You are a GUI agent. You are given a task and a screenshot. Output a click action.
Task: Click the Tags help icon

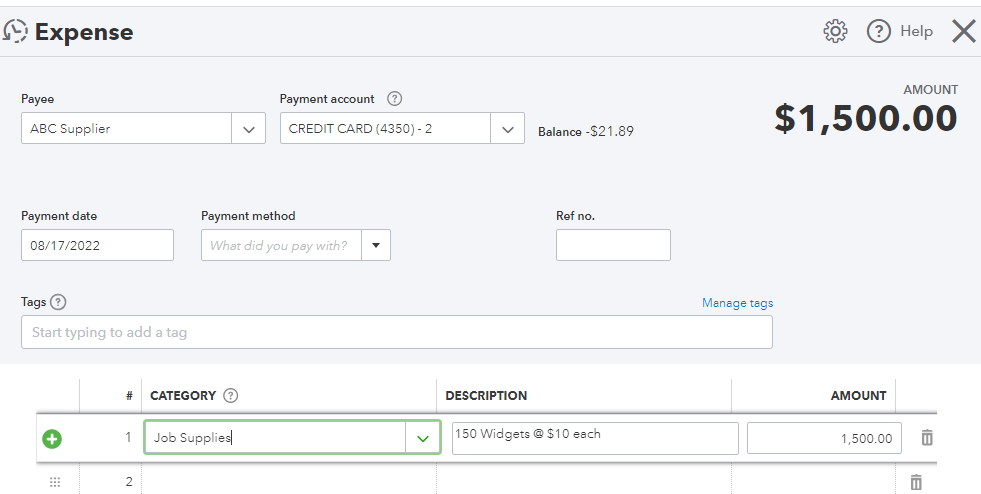coord(58,302)
